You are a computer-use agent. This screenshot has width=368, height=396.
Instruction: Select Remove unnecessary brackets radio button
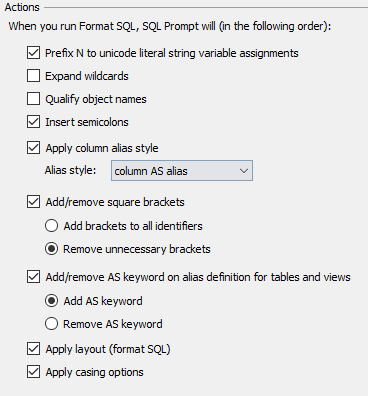point(51,249)
